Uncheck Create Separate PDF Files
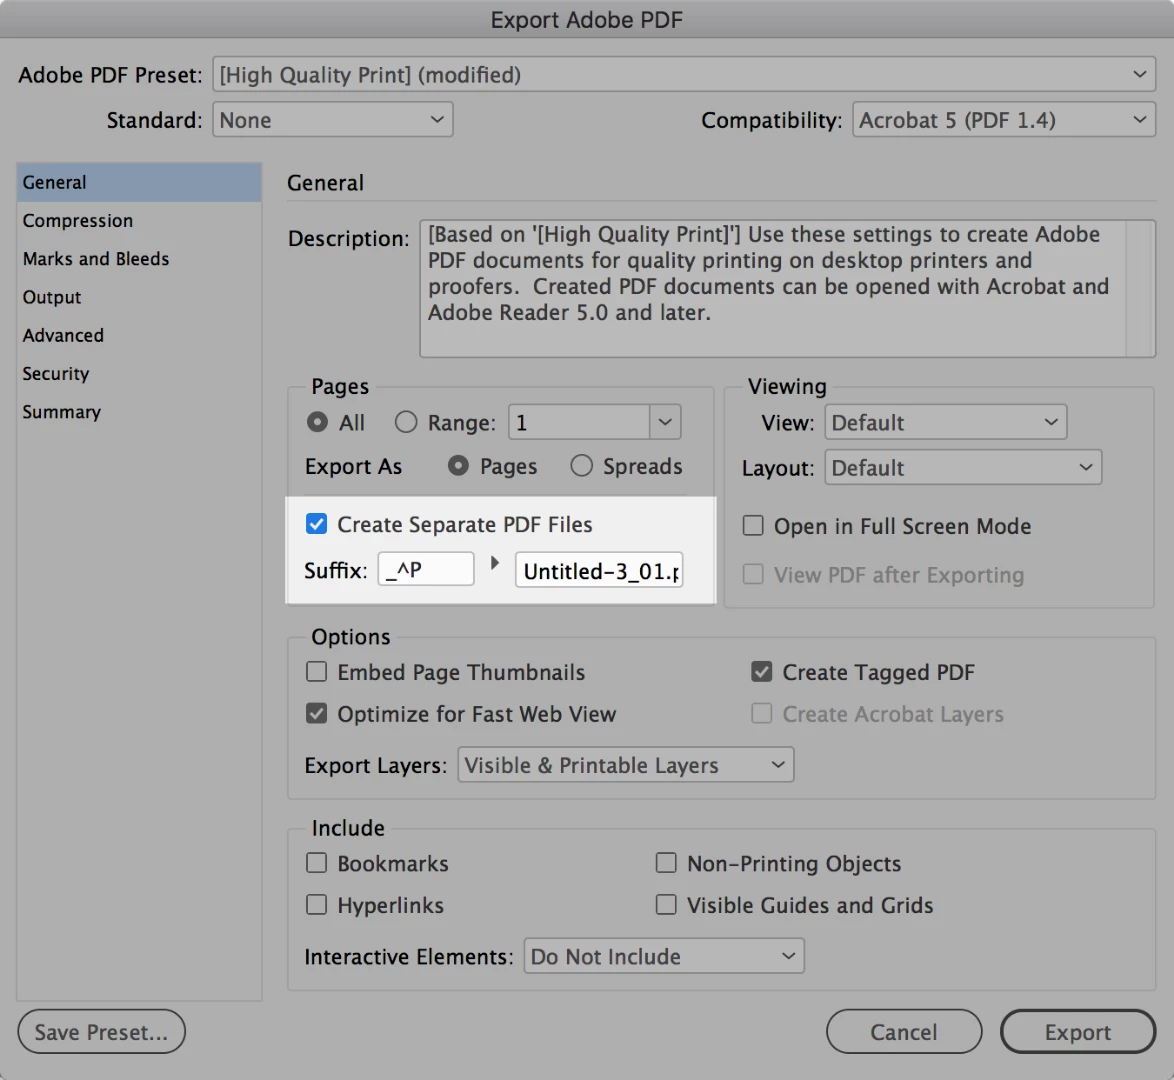 click(317, 524)
